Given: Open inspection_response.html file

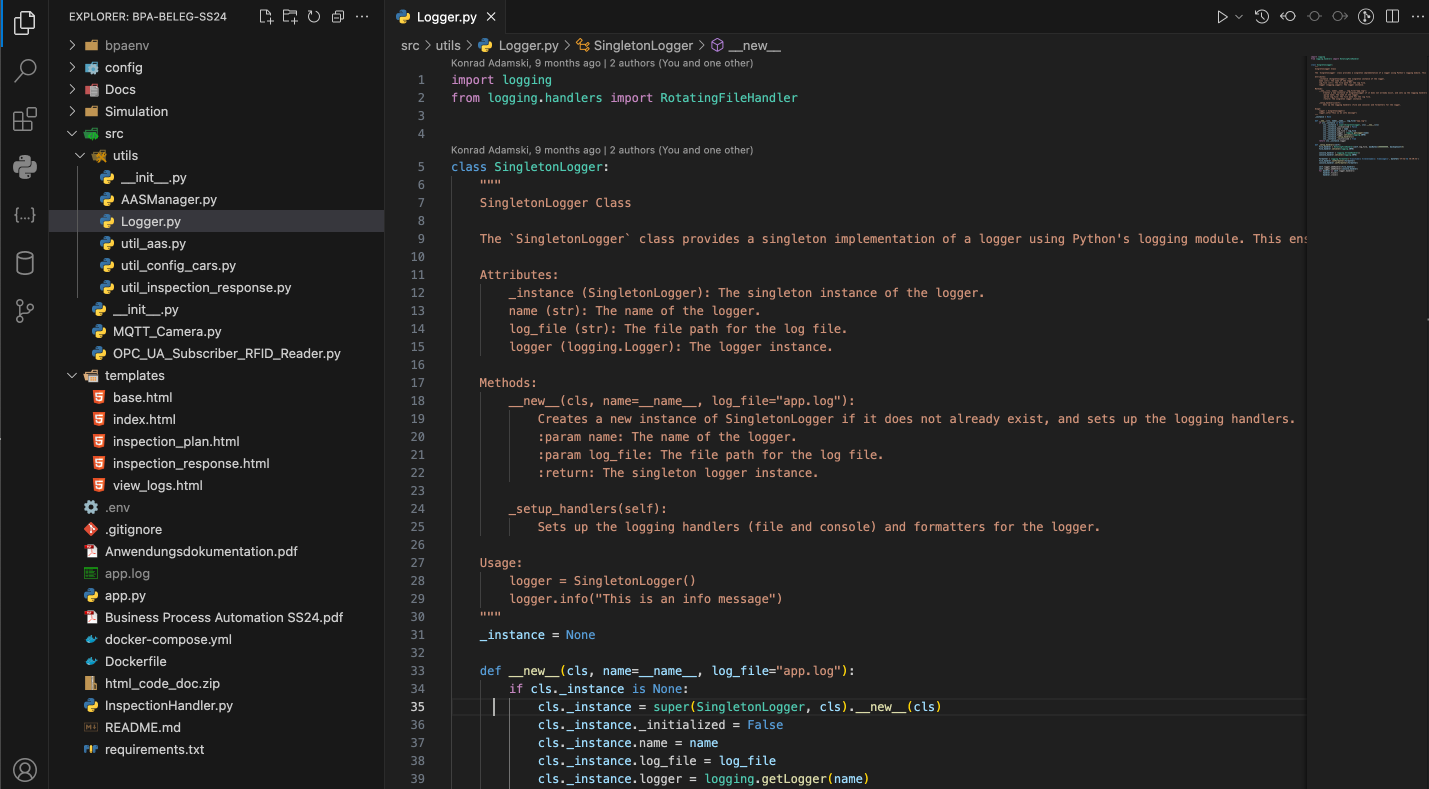Looking at the screenshot, I should 216,463.
